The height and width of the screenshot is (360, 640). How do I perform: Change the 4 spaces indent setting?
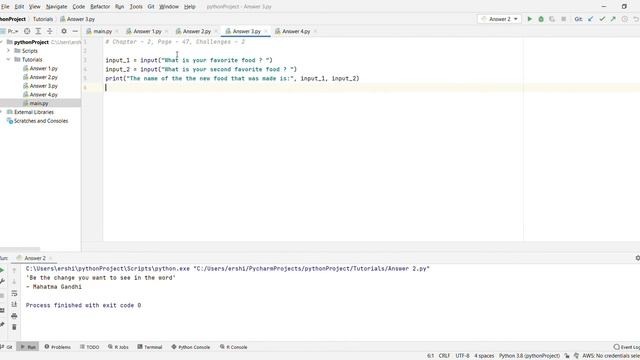click(484, 356)
